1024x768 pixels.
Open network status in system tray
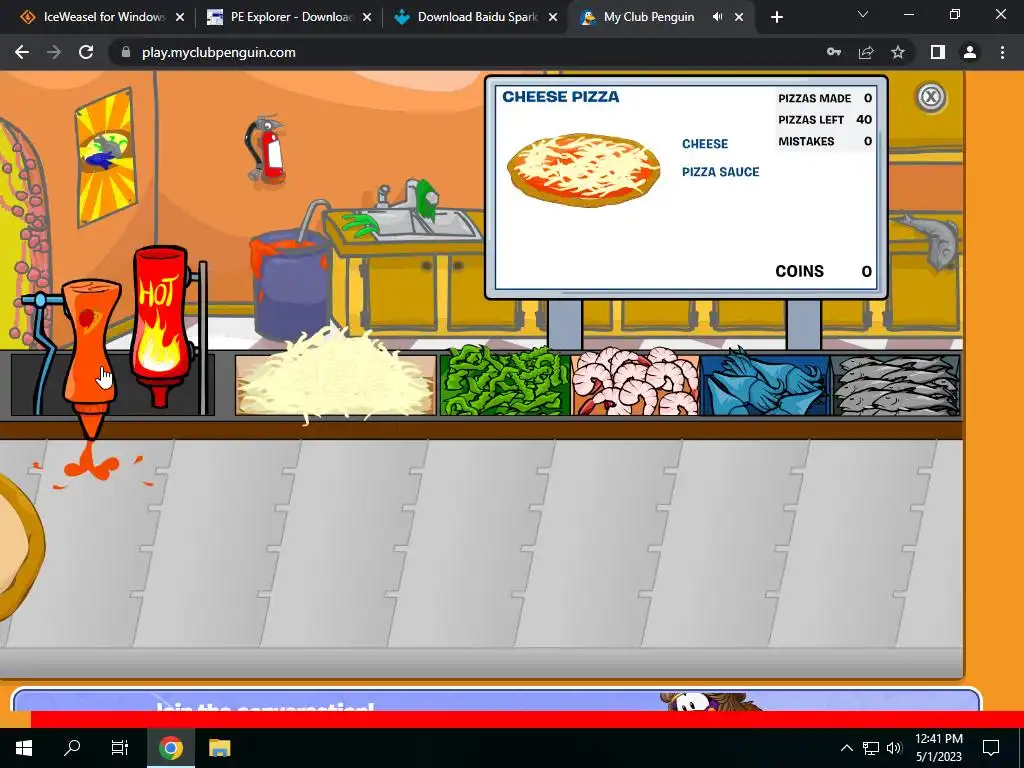[871, 748]
